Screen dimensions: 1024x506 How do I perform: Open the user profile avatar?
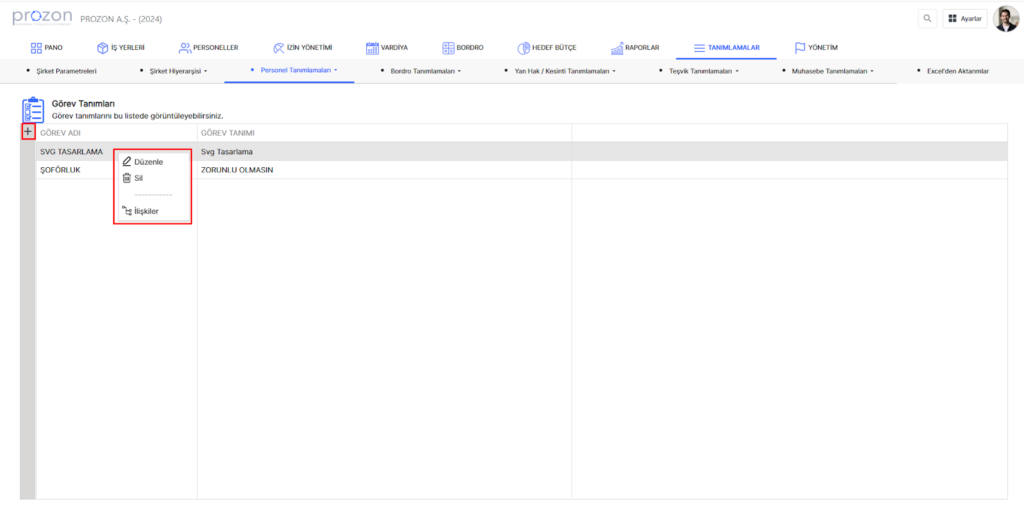coord(1005,18)
